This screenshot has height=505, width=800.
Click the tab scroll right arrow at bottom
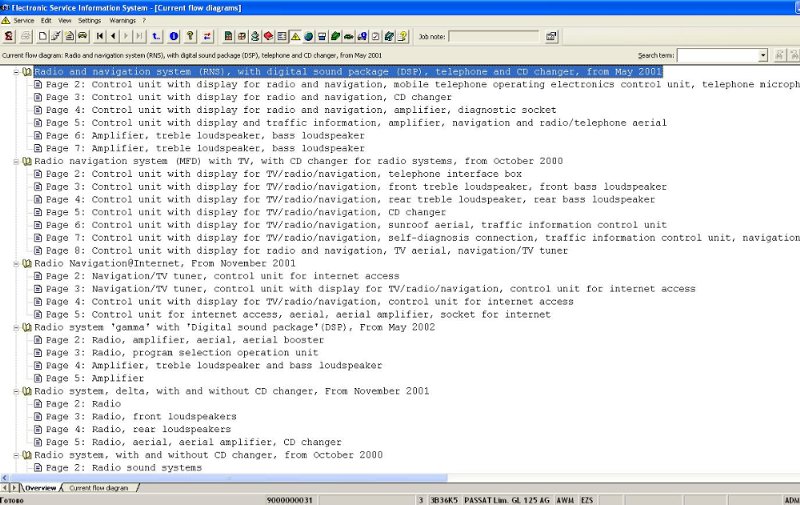tap(14, 488)
